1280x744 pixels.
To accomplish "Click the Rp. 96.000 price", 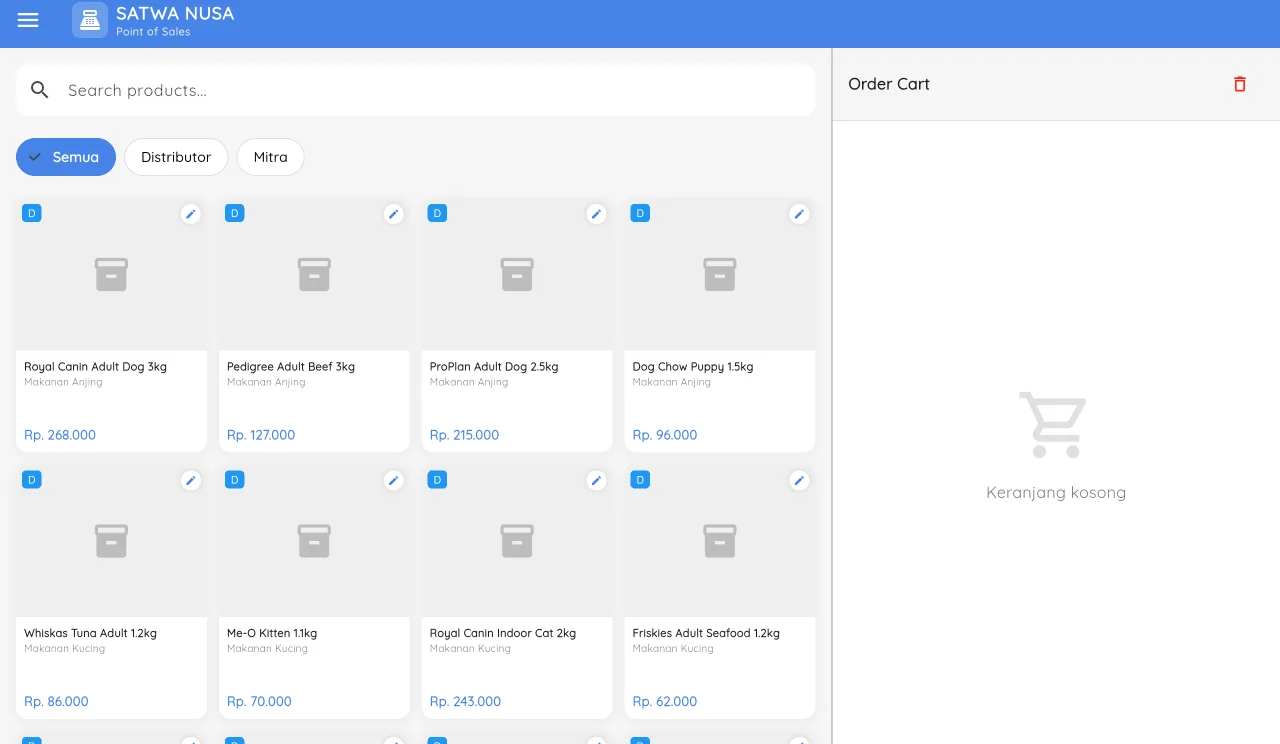I will [665, 435].
